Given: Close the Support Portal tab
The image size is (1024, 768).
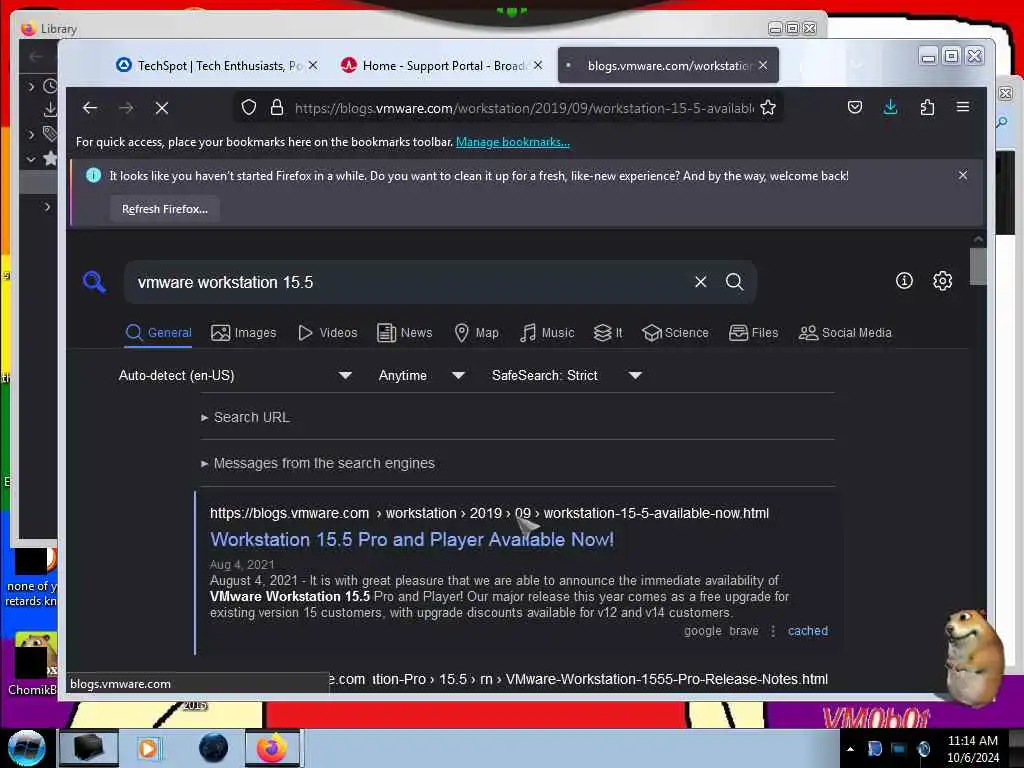Looking at the screenshot, I should click(537, 65).
